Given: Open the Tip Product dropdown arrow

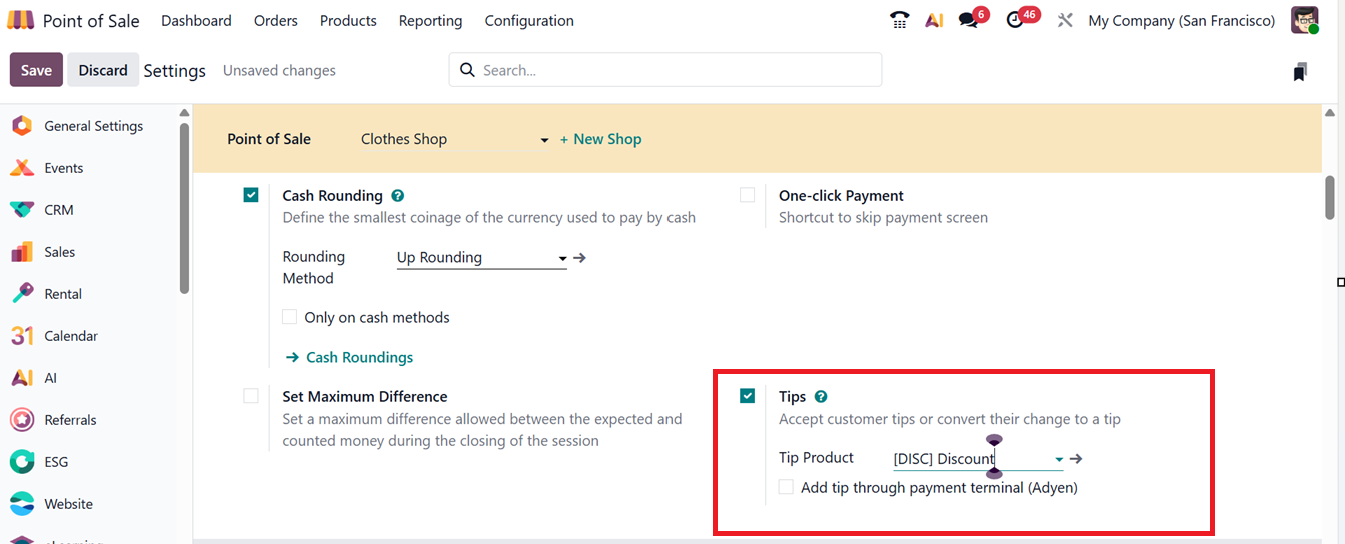Looking at the screenshot, I should (1059, 459).
